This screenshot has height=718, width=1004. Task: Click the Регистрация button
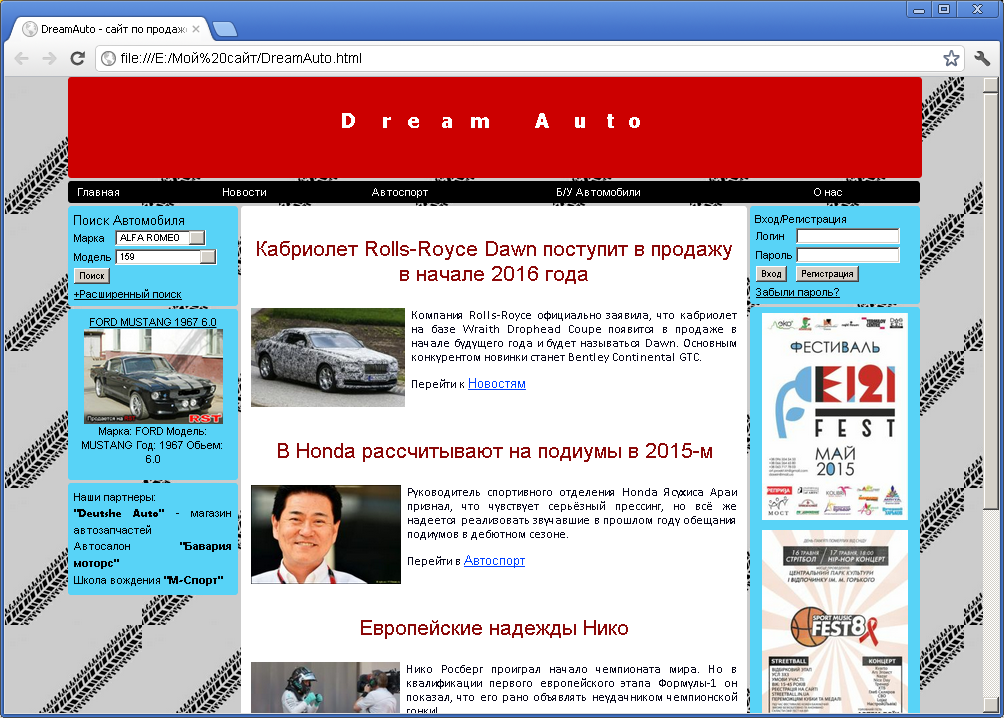(827, 273)
